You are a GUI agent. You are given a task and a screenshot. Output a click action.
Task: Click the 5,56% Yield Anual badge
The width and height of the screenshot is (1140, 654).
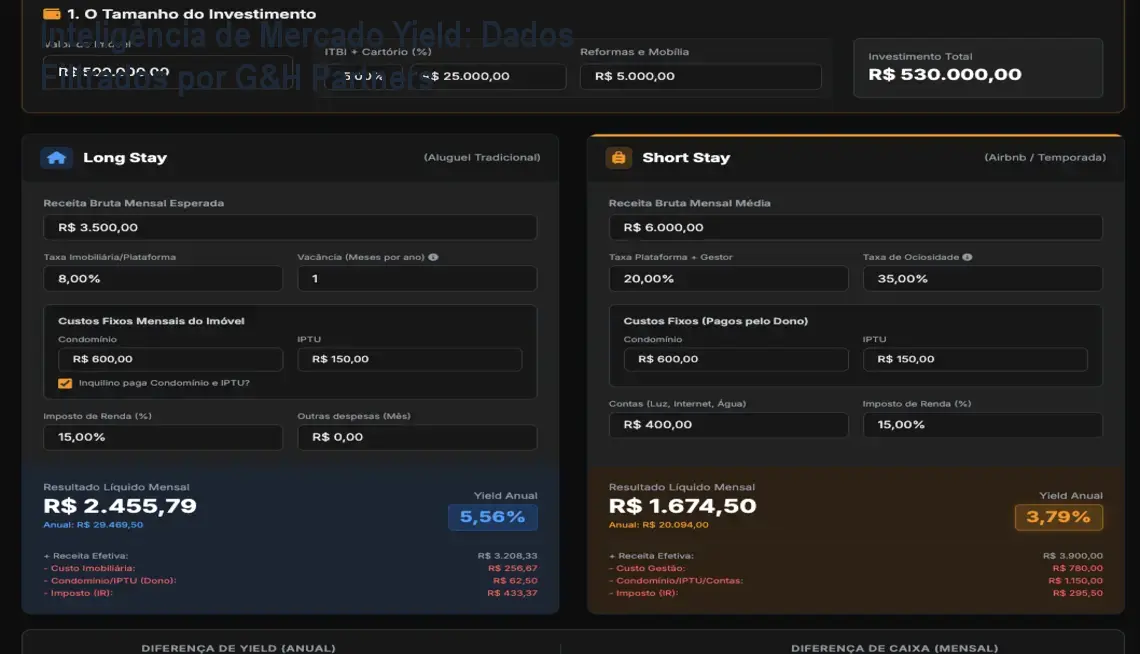pos(492,517)
